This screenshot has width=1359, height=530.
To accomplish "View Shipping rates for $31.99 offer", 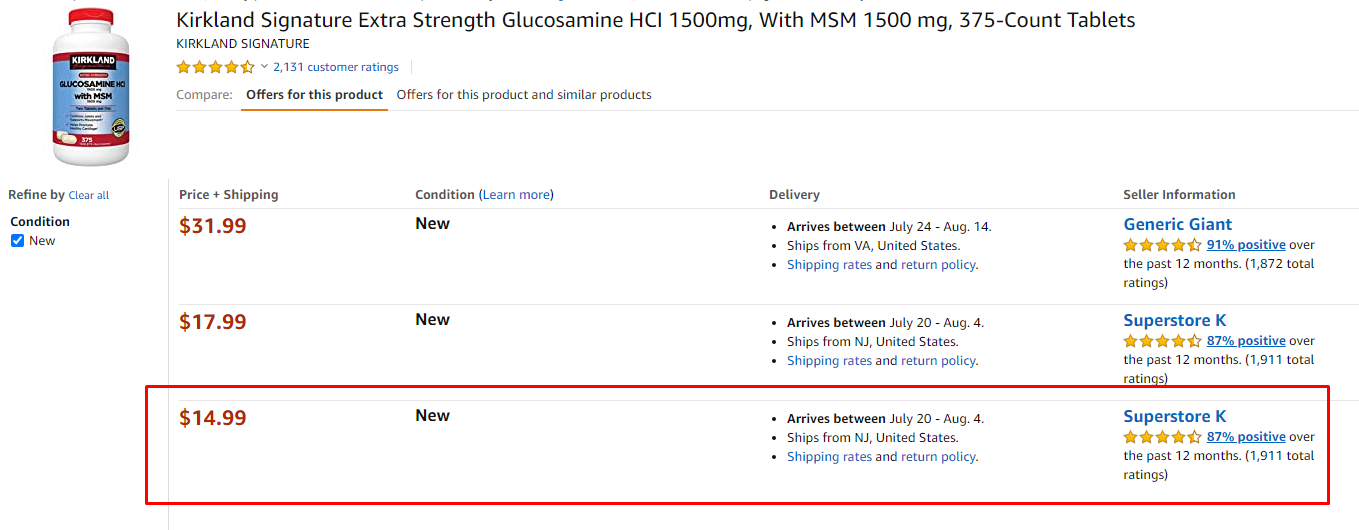I will pyautogui.click(x=829, y=265).
